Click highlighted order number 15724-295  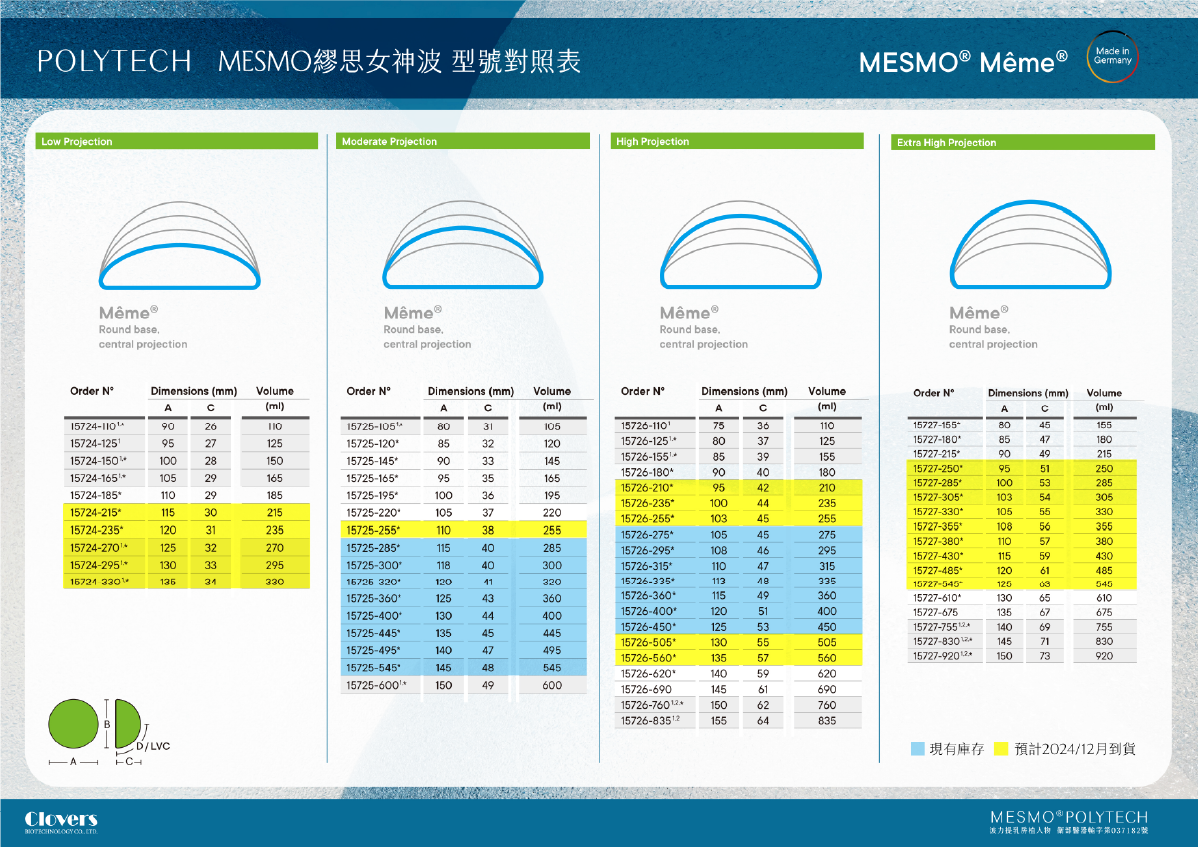pos(98,565)
